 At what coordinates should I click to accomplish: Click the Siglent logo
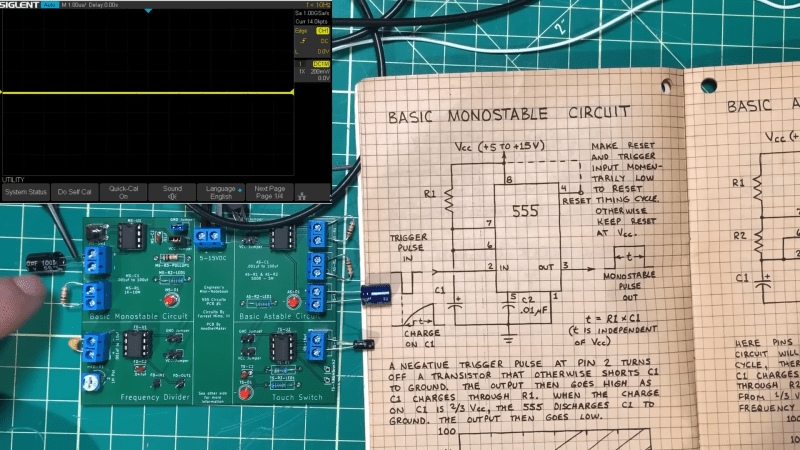(20, 5)
